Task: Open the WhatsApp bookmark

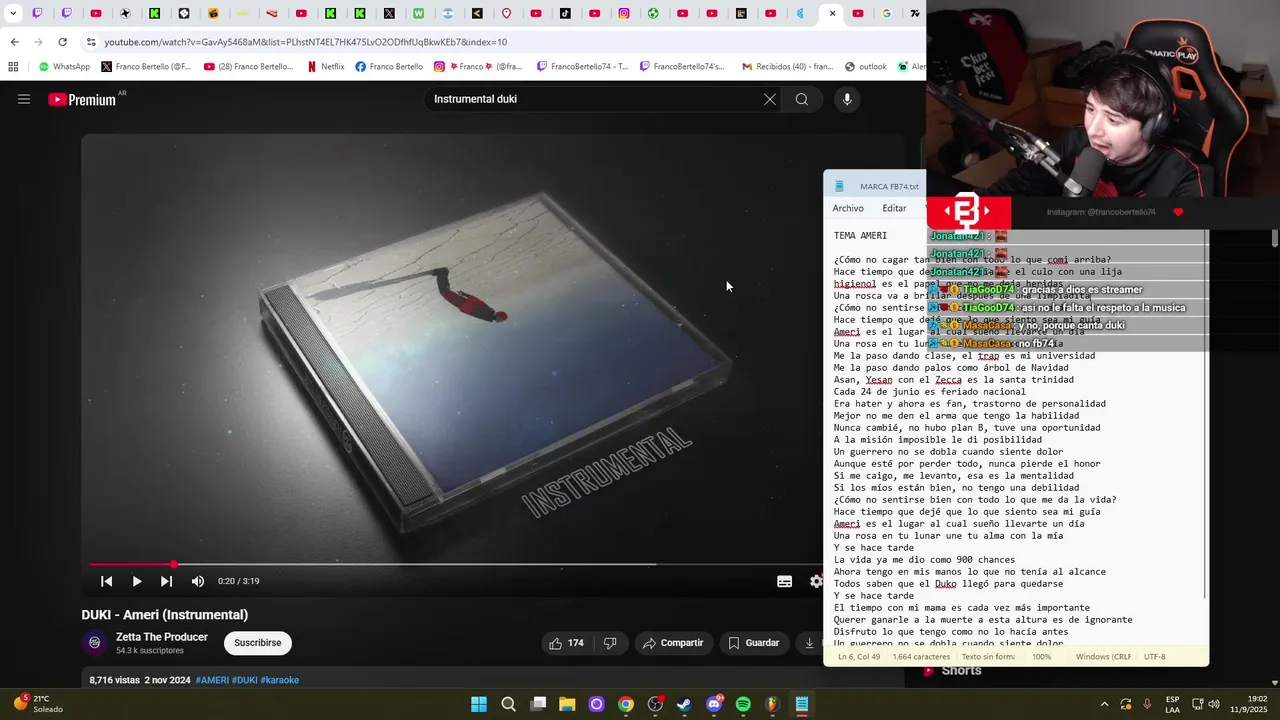Action: (64, 67)
